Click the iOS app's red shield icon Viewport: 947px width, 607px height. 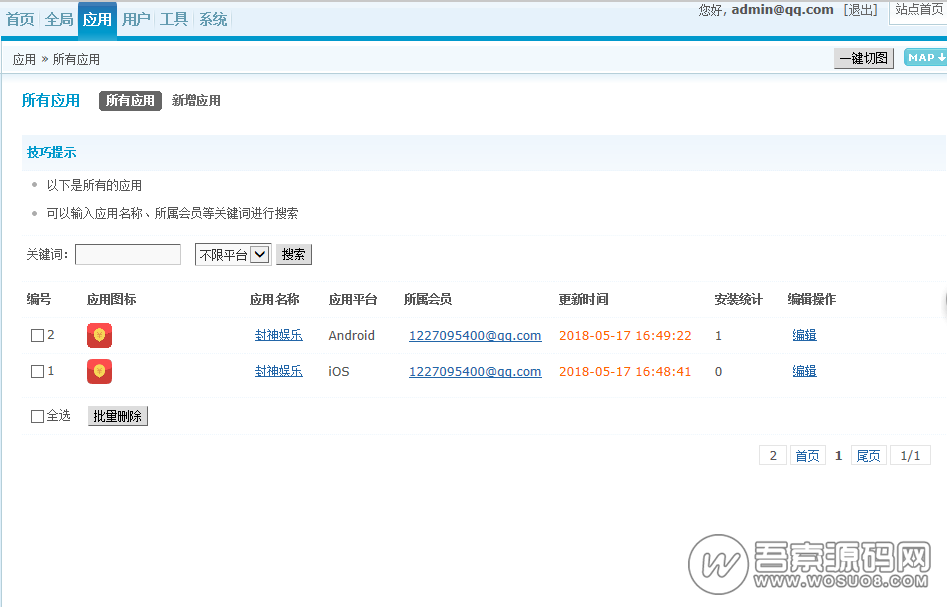click(99, 371)
